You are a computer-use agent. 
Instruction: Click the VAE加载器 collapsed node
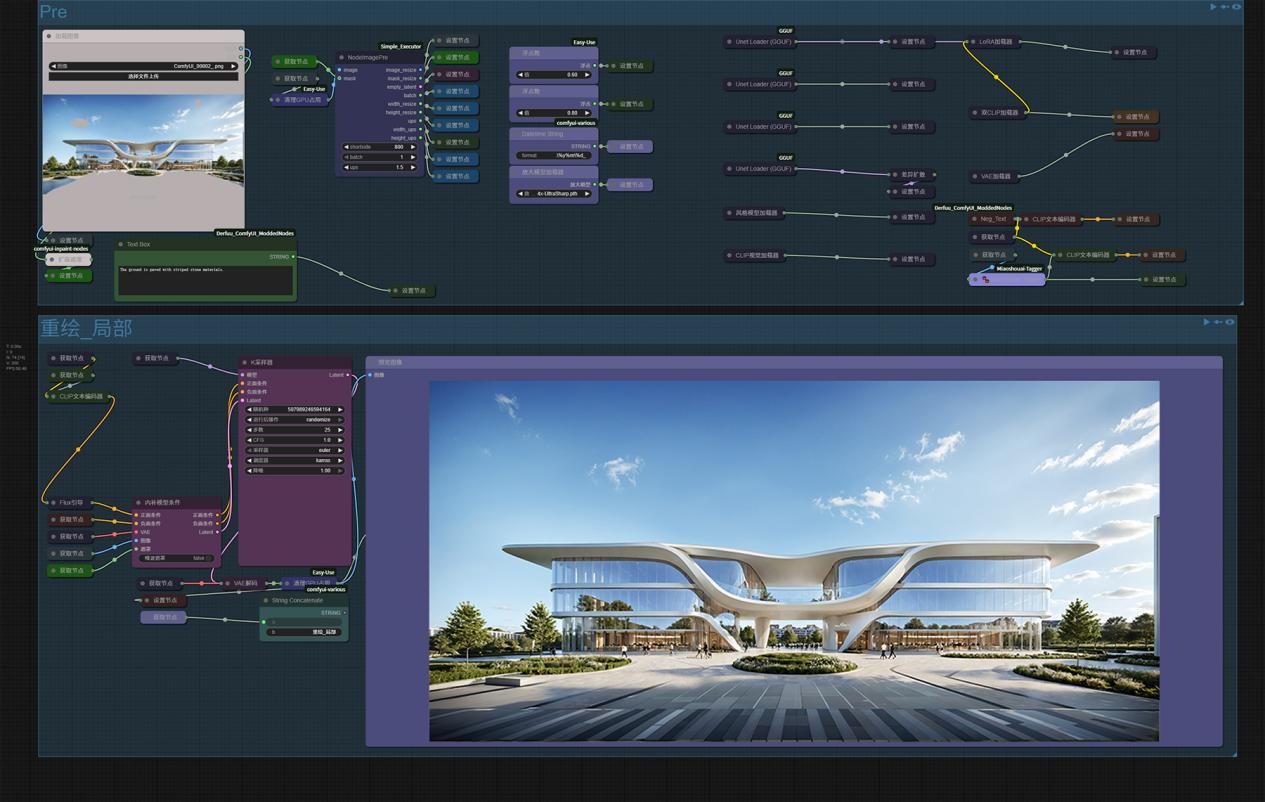992,177
